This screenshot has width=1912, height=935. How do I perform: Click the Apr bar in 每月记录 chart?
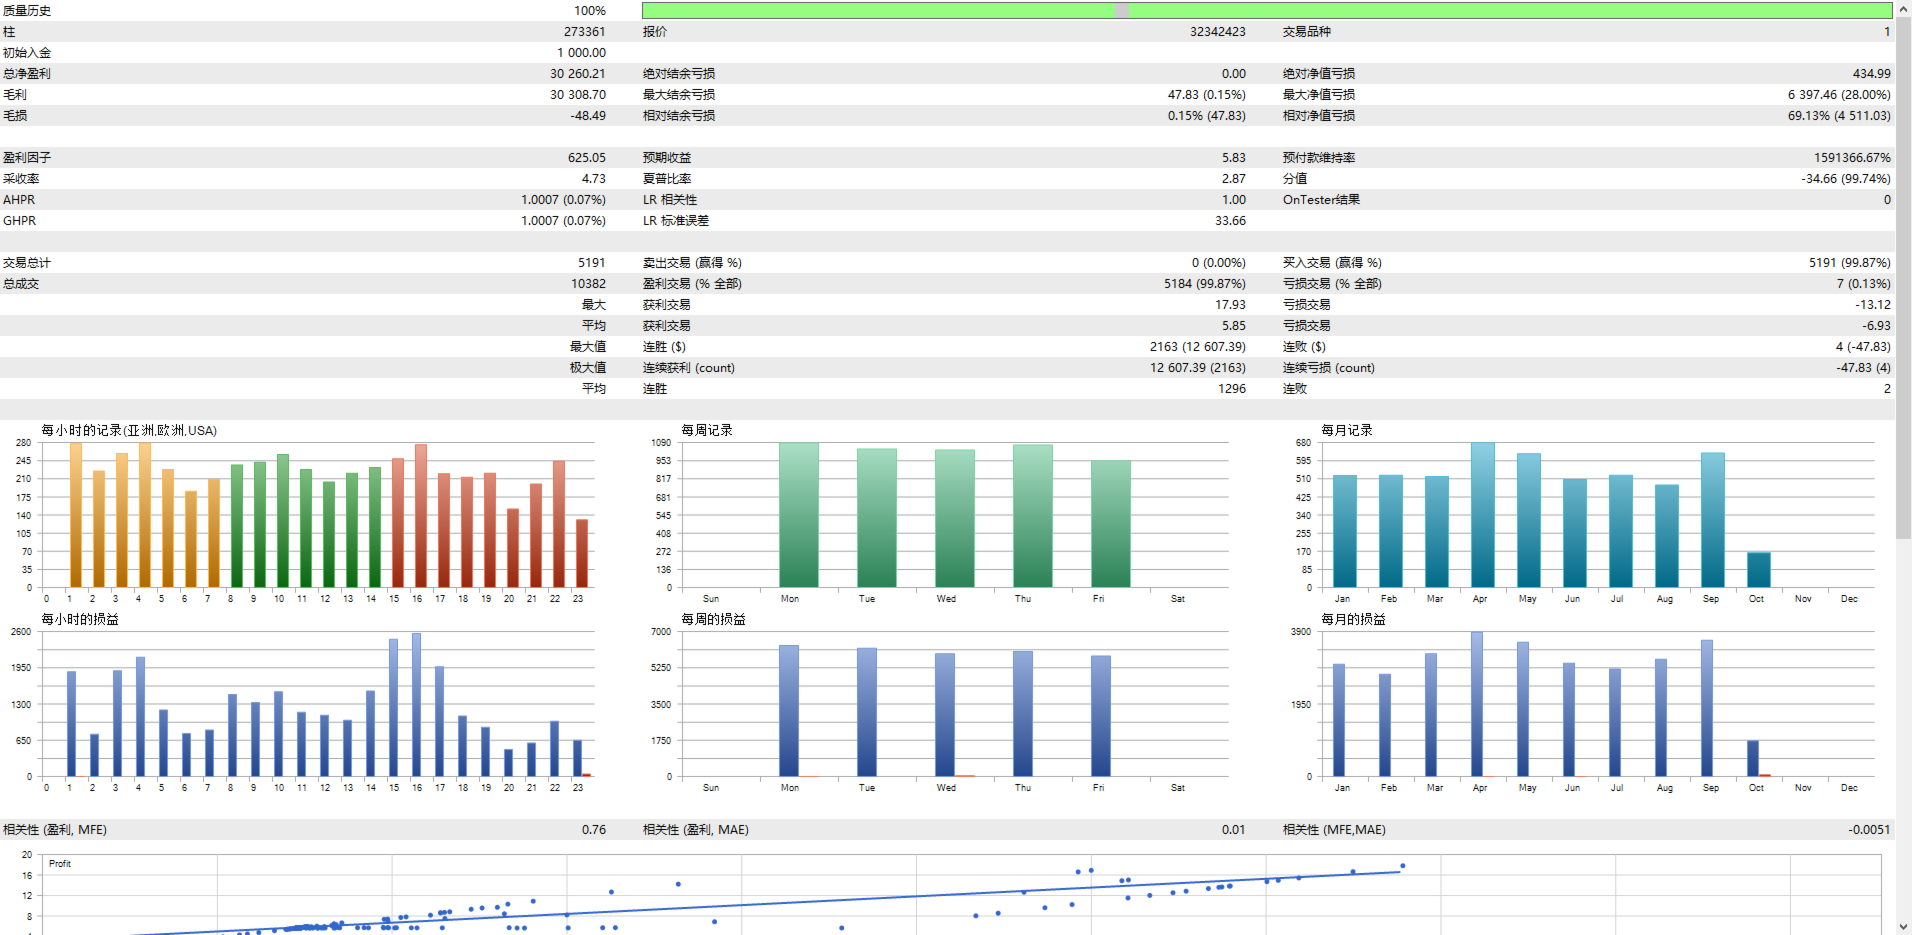pos(1482,515)
